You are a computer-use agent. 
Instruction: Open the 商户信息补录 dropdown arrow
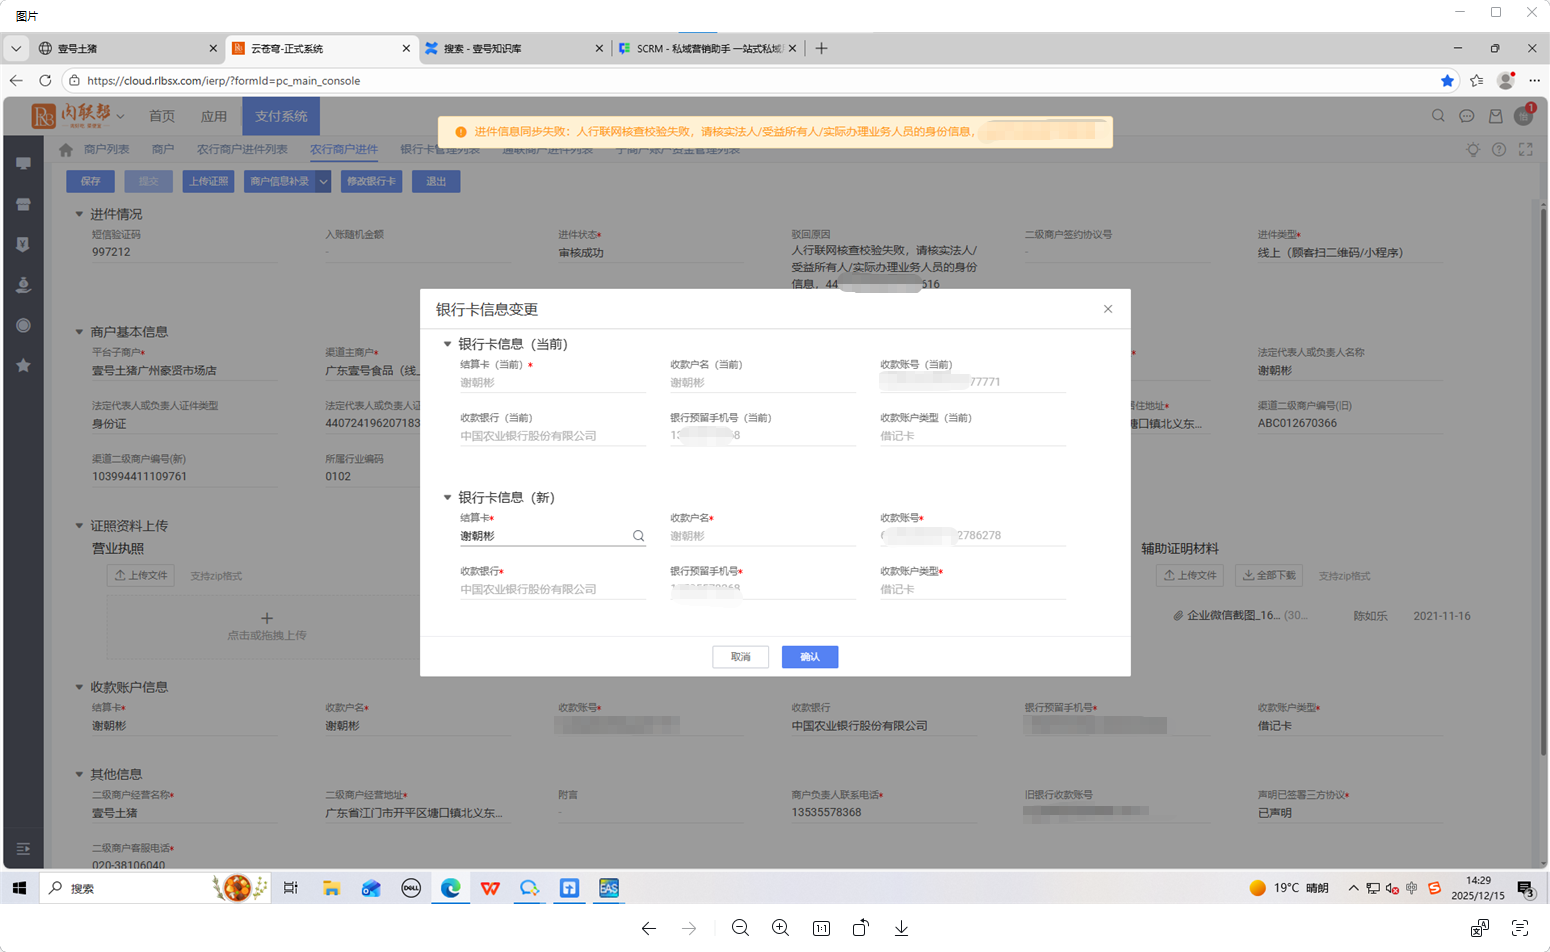point(323,181)
